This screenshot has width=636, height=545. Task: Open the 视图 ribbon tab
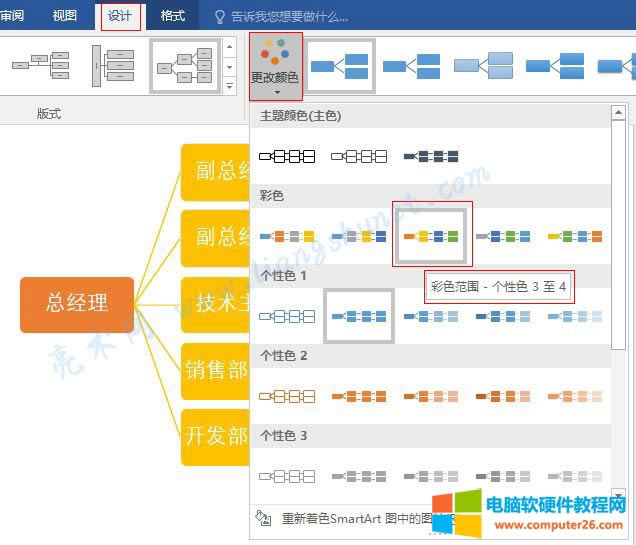(x=65, y=16)
